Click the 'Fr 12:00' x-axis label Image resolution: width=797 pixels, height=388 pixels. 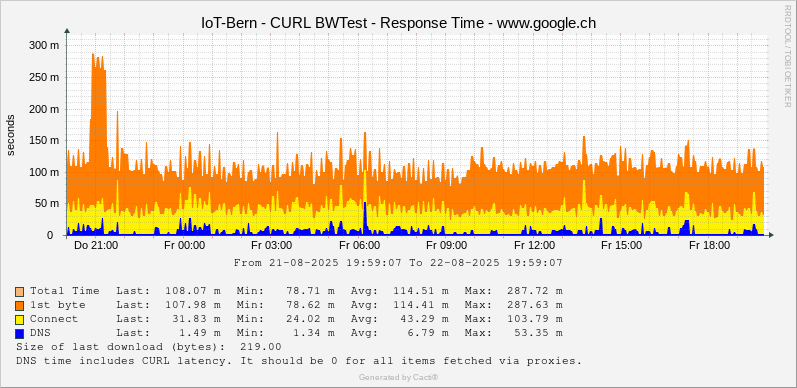coord(535,246)
